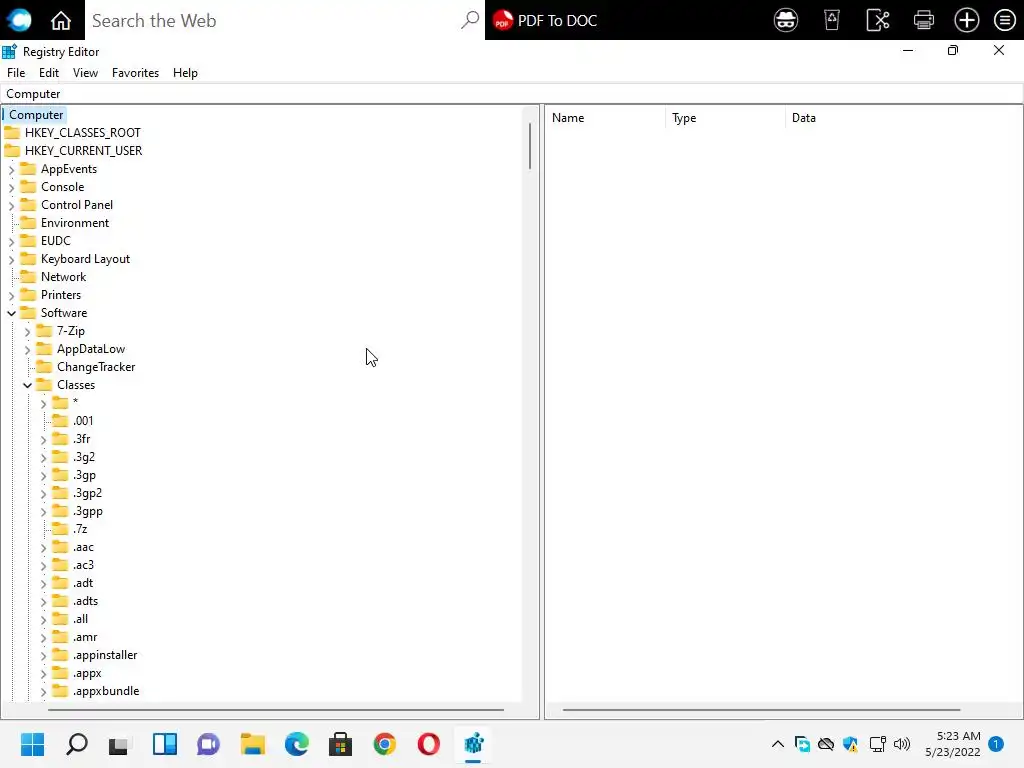Open File Explorer from taskbar

point(252,744)
